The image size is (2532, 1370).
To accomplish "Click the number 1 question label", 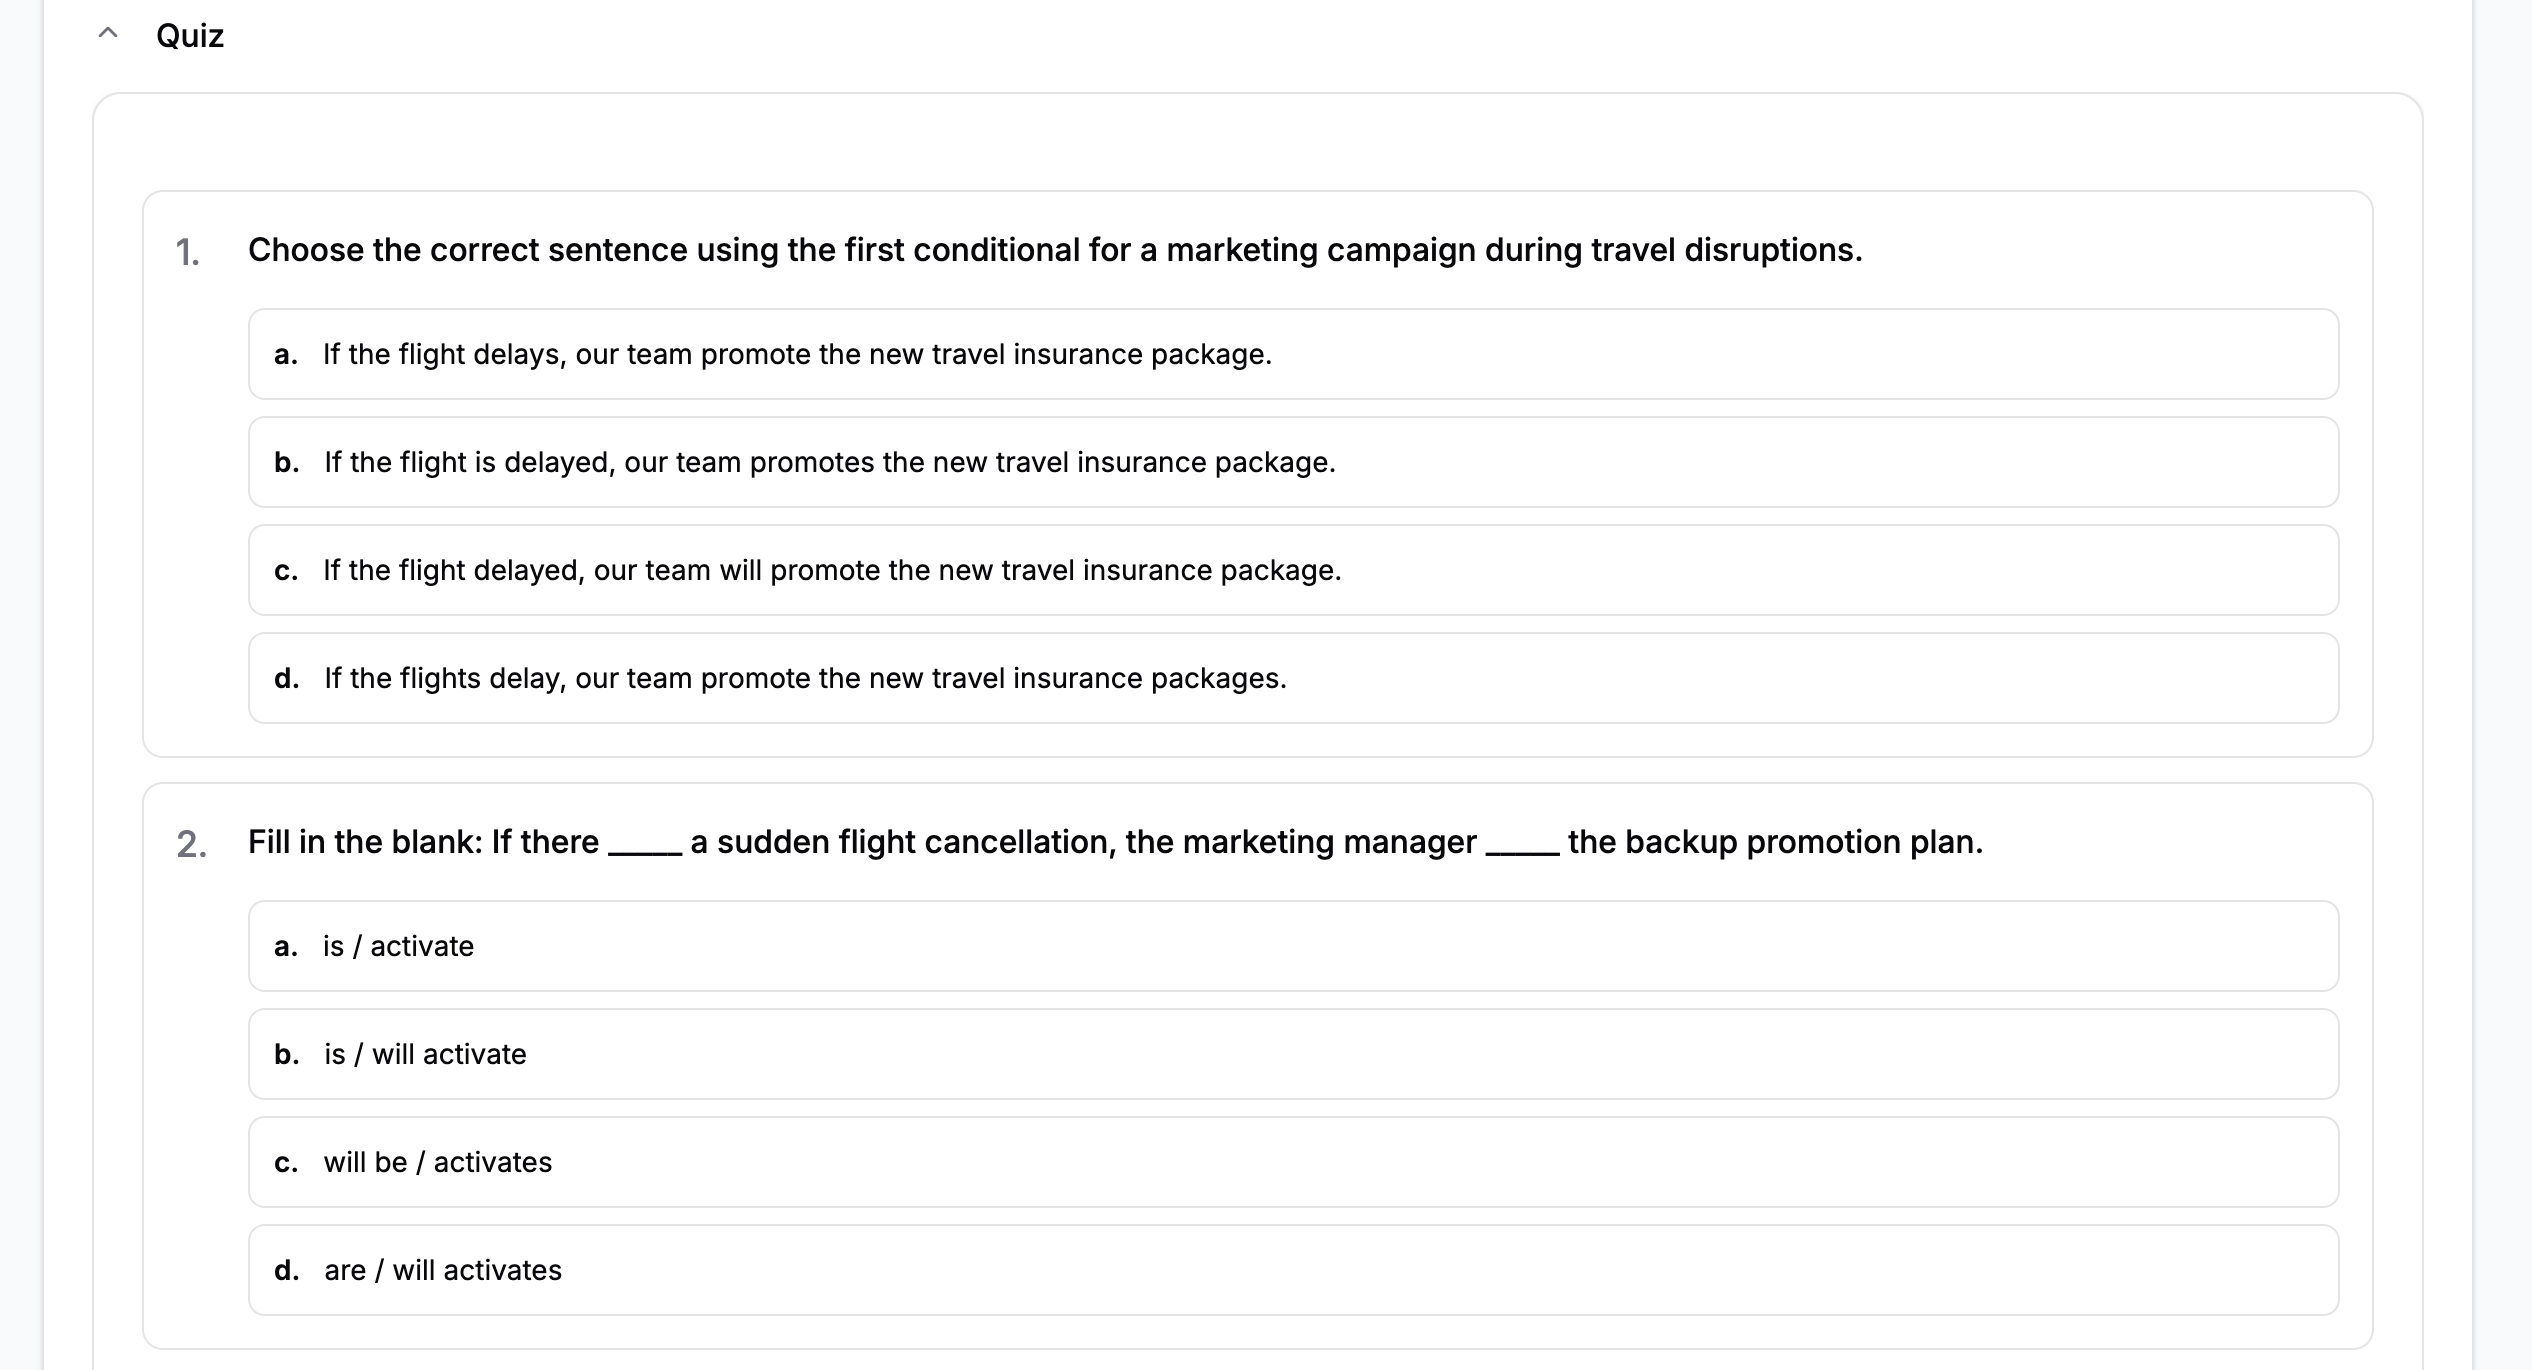I will 187,252.
